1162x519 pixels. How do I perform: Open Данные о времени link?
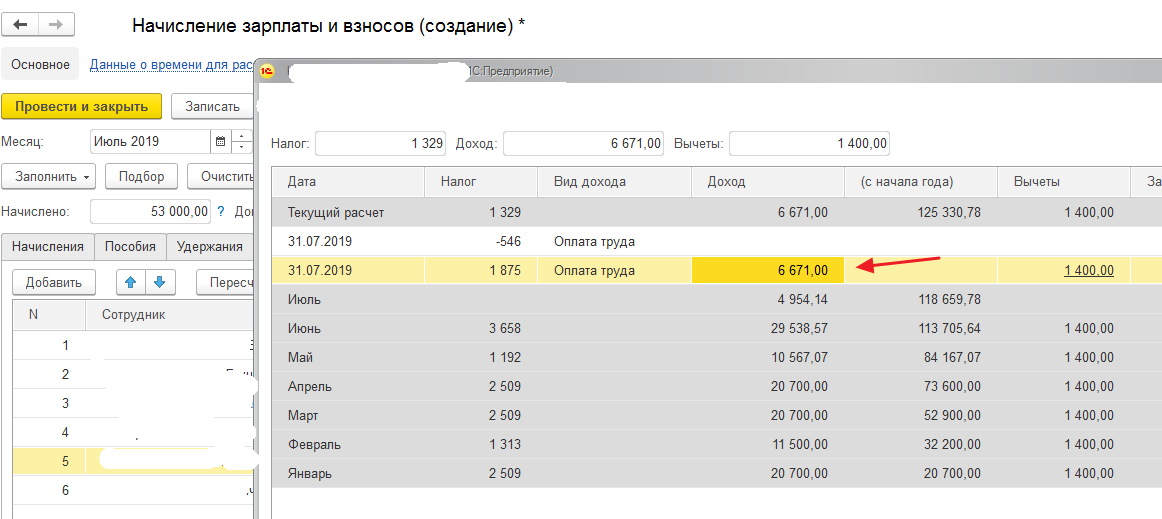point(171,65)
